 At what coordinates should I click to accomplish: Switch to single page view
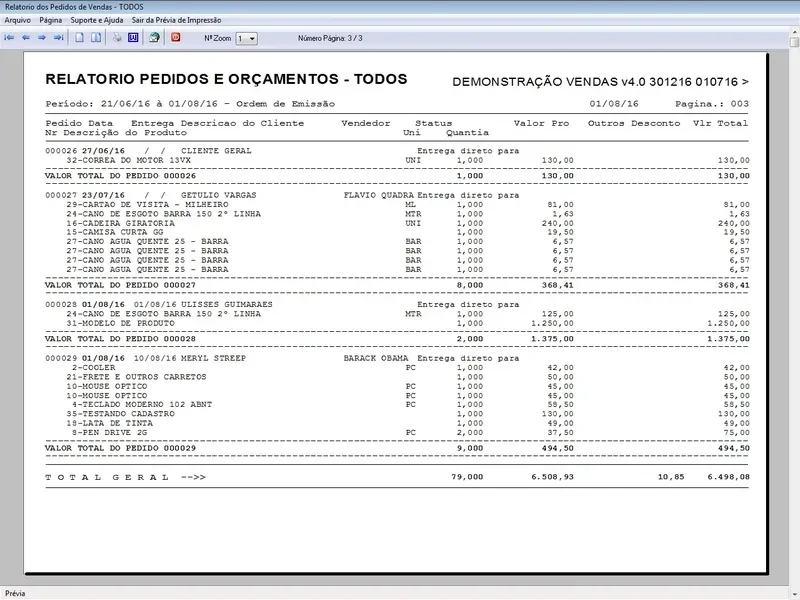(80, 38)
